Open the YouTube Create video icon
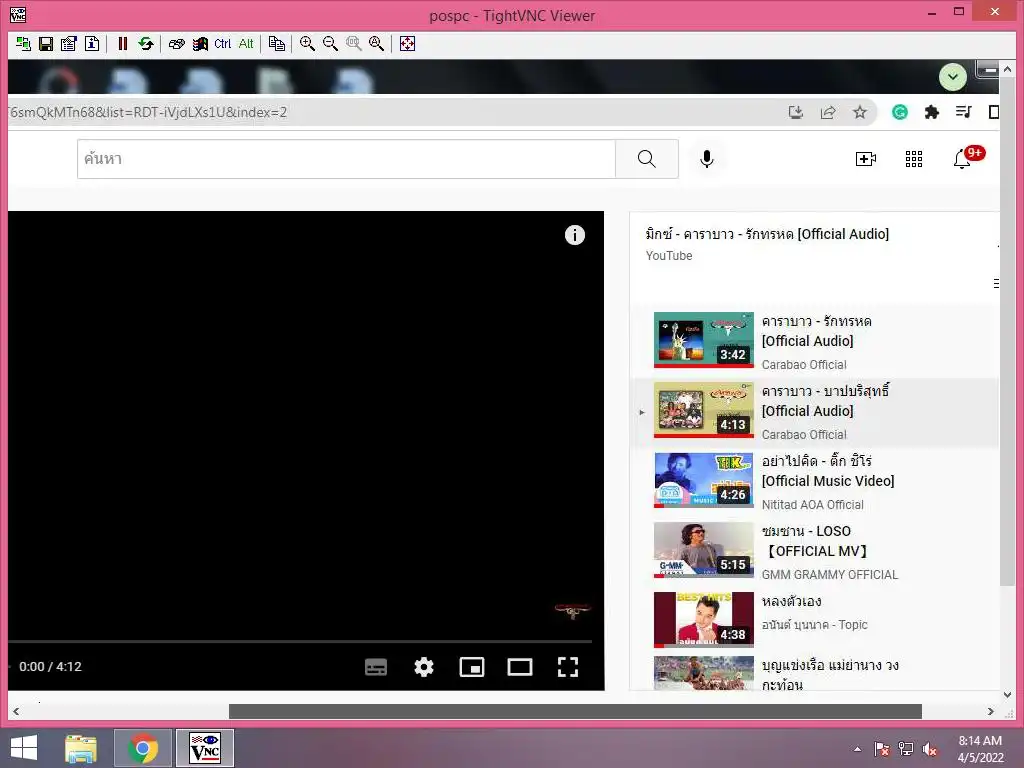This screenshot has width=1024, height=768. (x=866, y=159)
